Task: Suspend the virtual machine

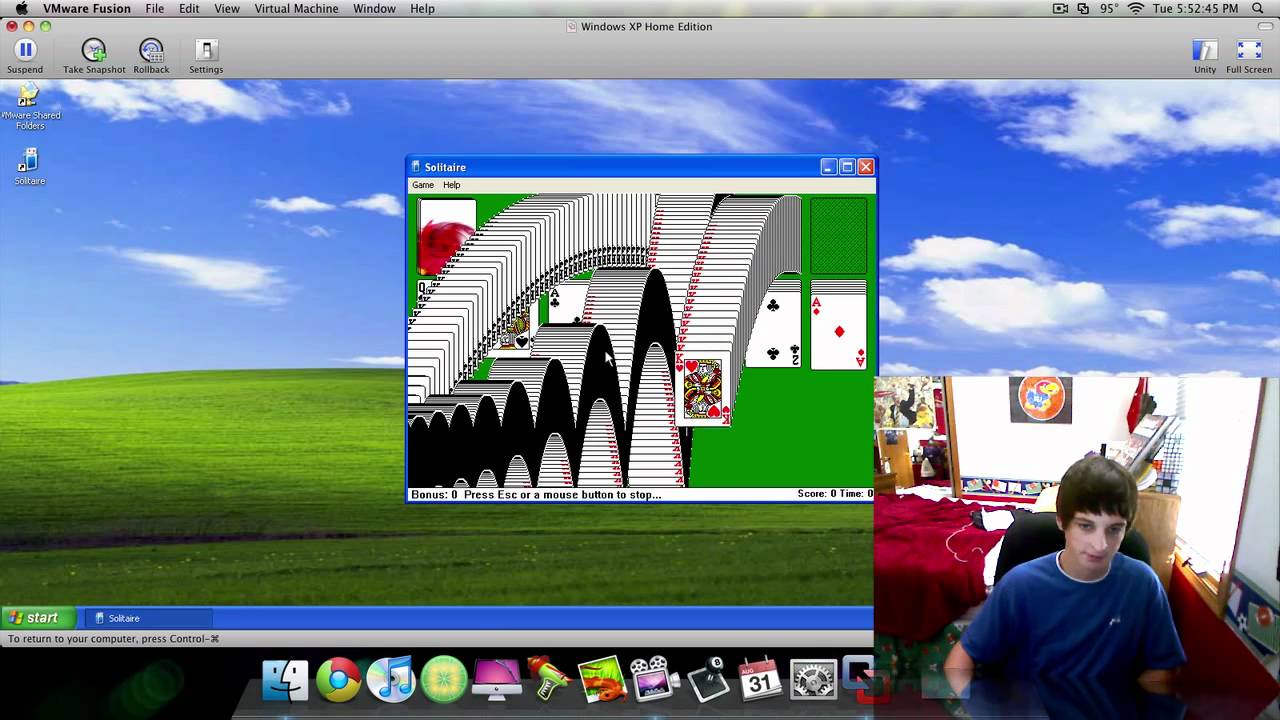Action: pyautogui.click(x=25, y=56)
